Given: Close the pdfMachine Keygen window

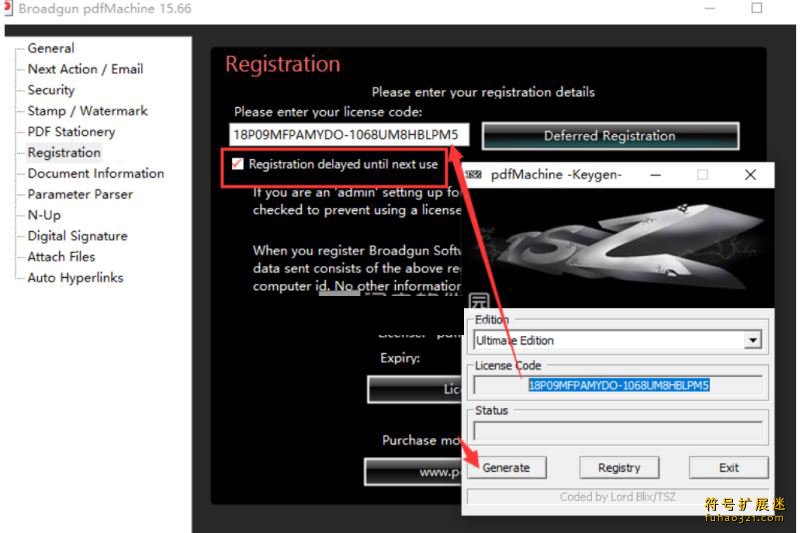Looking at the screenshot, I should 750,174.
